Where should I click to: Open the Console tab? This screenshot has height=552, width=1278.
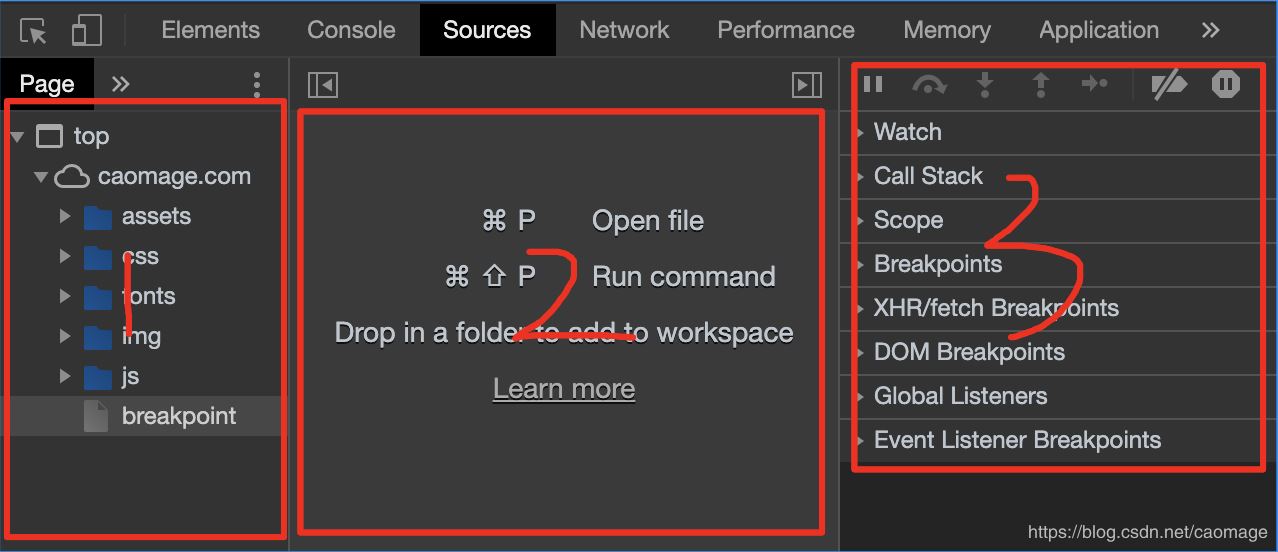pos(351,30)
